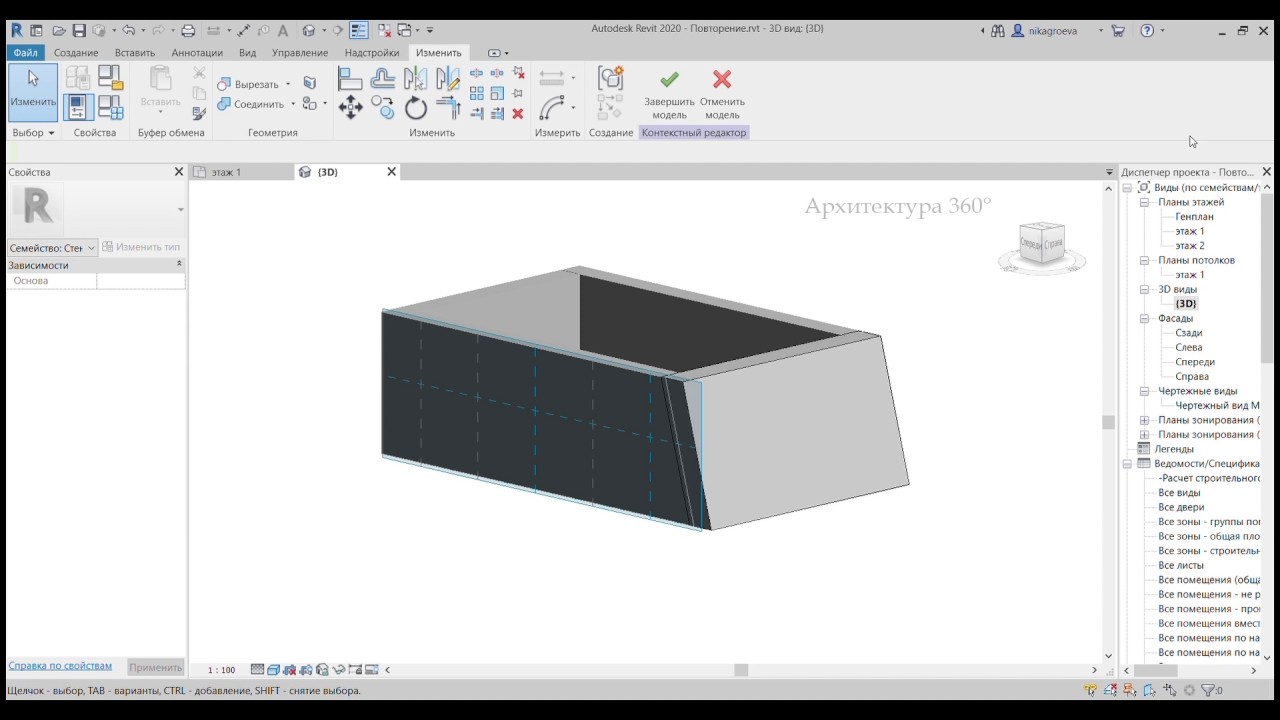Click the Help question mark icon
The width and height of the screenshot is (1280, 720).
[1147, 31]
